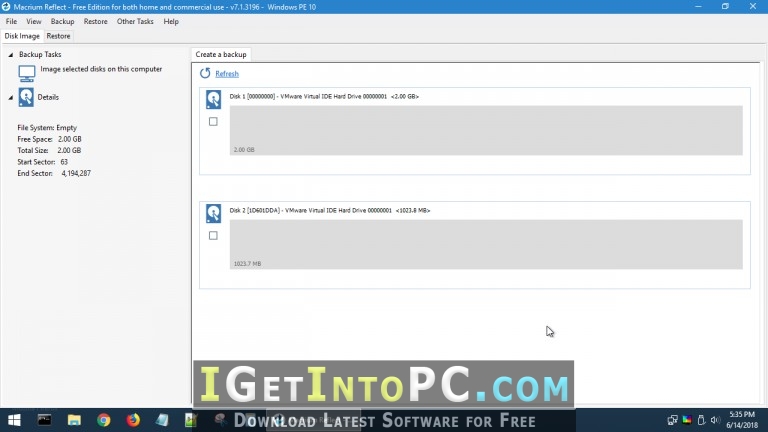The image size is (768, 432).
Task: Click the Backup Tasks heading
Action: pos(40,54)
